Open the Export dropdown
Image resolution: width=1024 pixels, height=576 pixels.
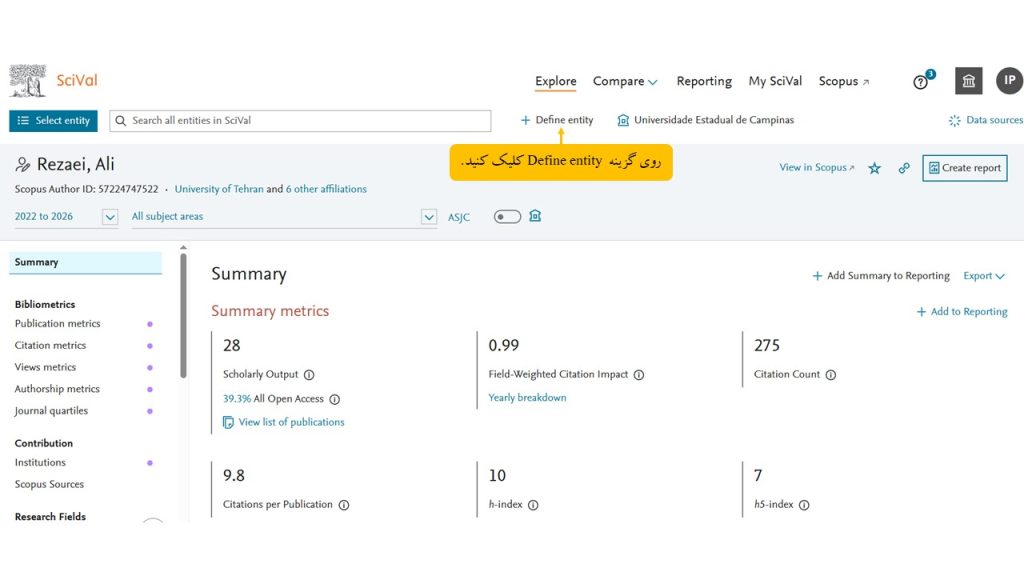click(x=984, y=276)
